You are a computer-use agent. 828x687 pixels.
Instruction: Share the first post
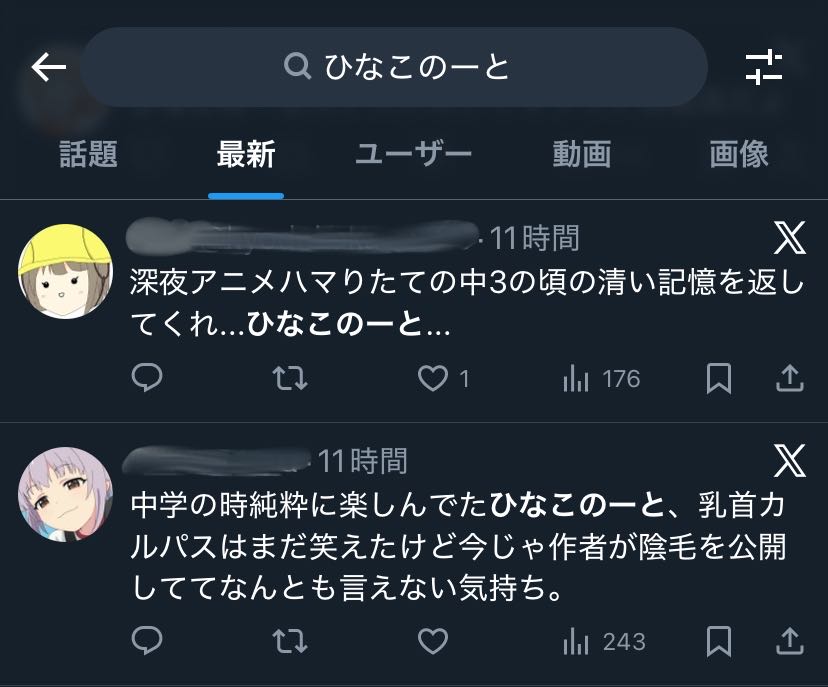(790, 378)
